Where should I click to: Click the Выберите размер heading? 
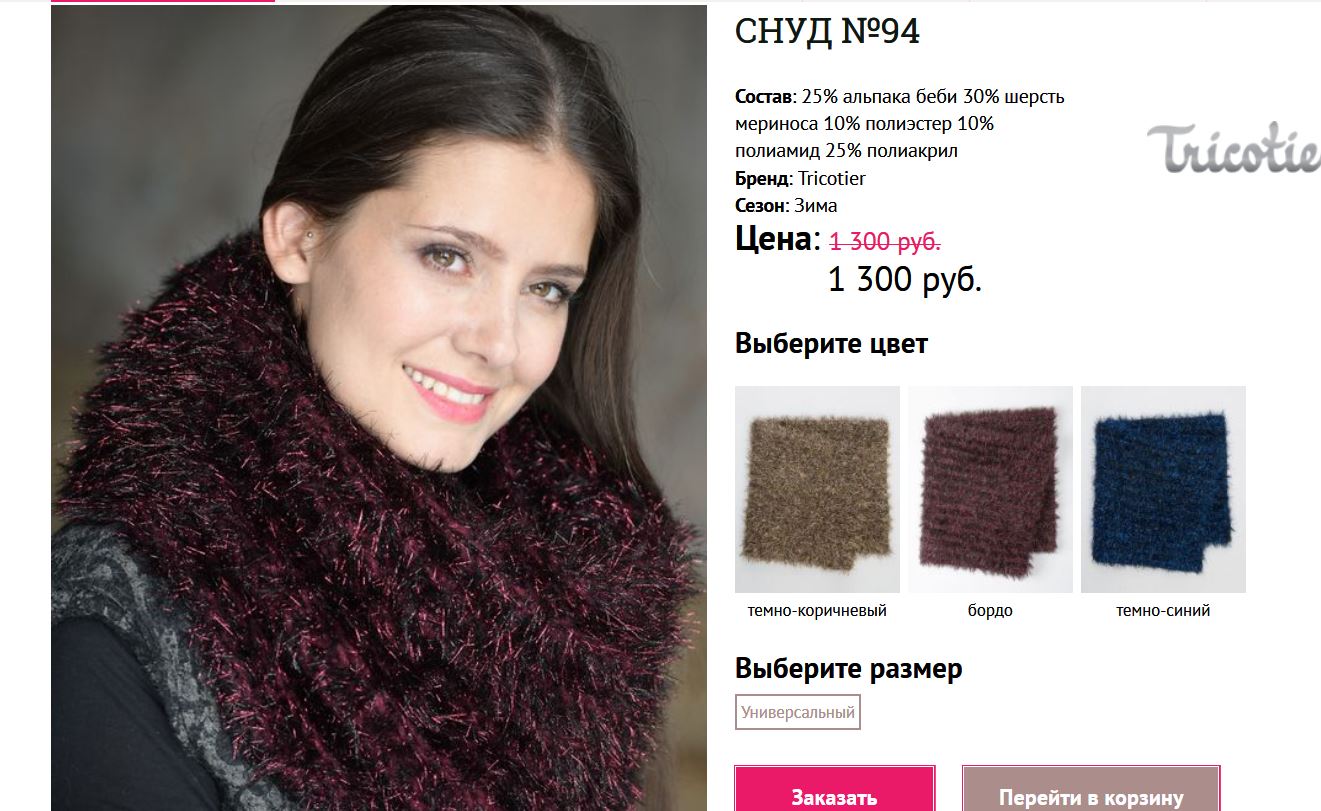pos(848,669)
